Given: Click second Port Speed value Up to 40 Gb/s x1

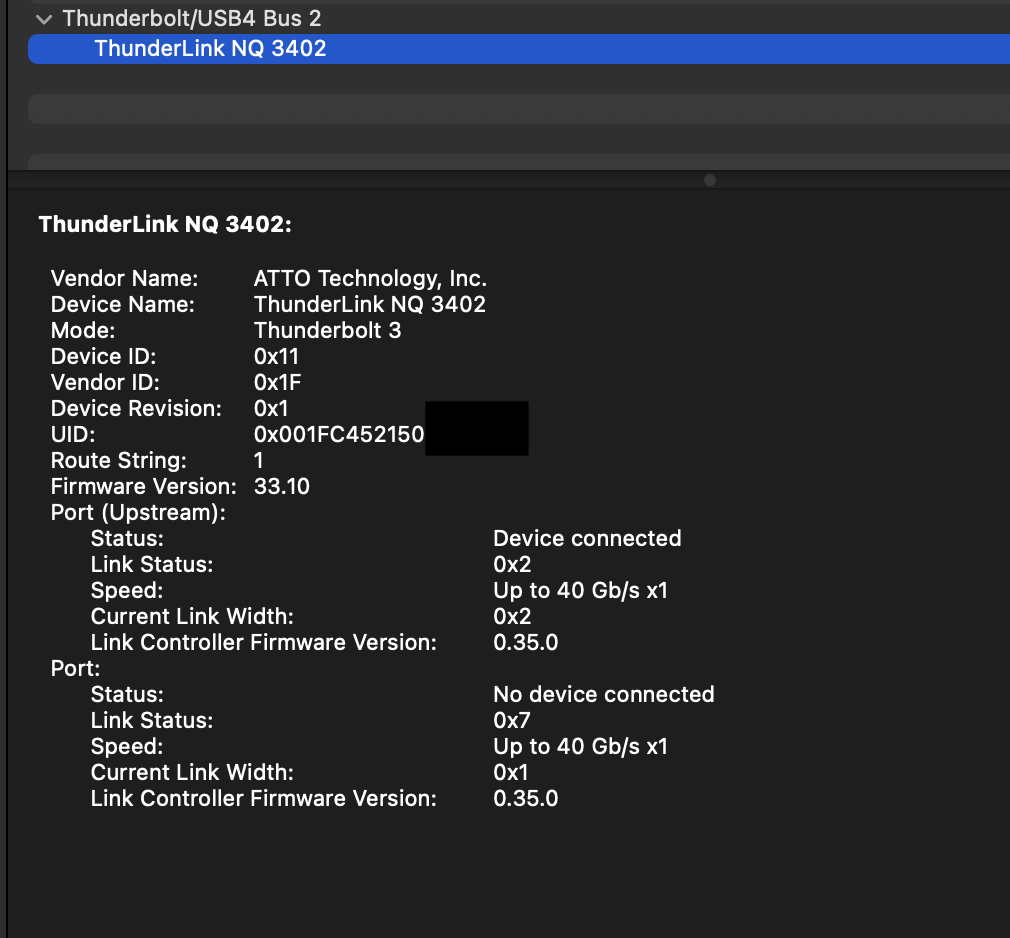Looking at the screenshot, I should click(x=580, y=747).
